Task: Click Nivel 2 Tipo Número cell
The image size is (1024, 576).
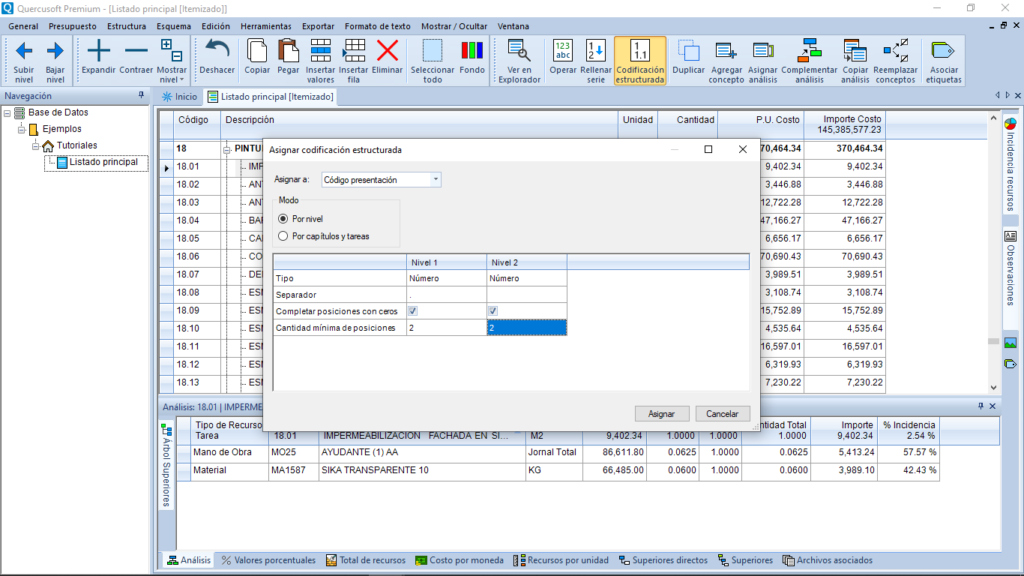Action: tap(526, 278)
